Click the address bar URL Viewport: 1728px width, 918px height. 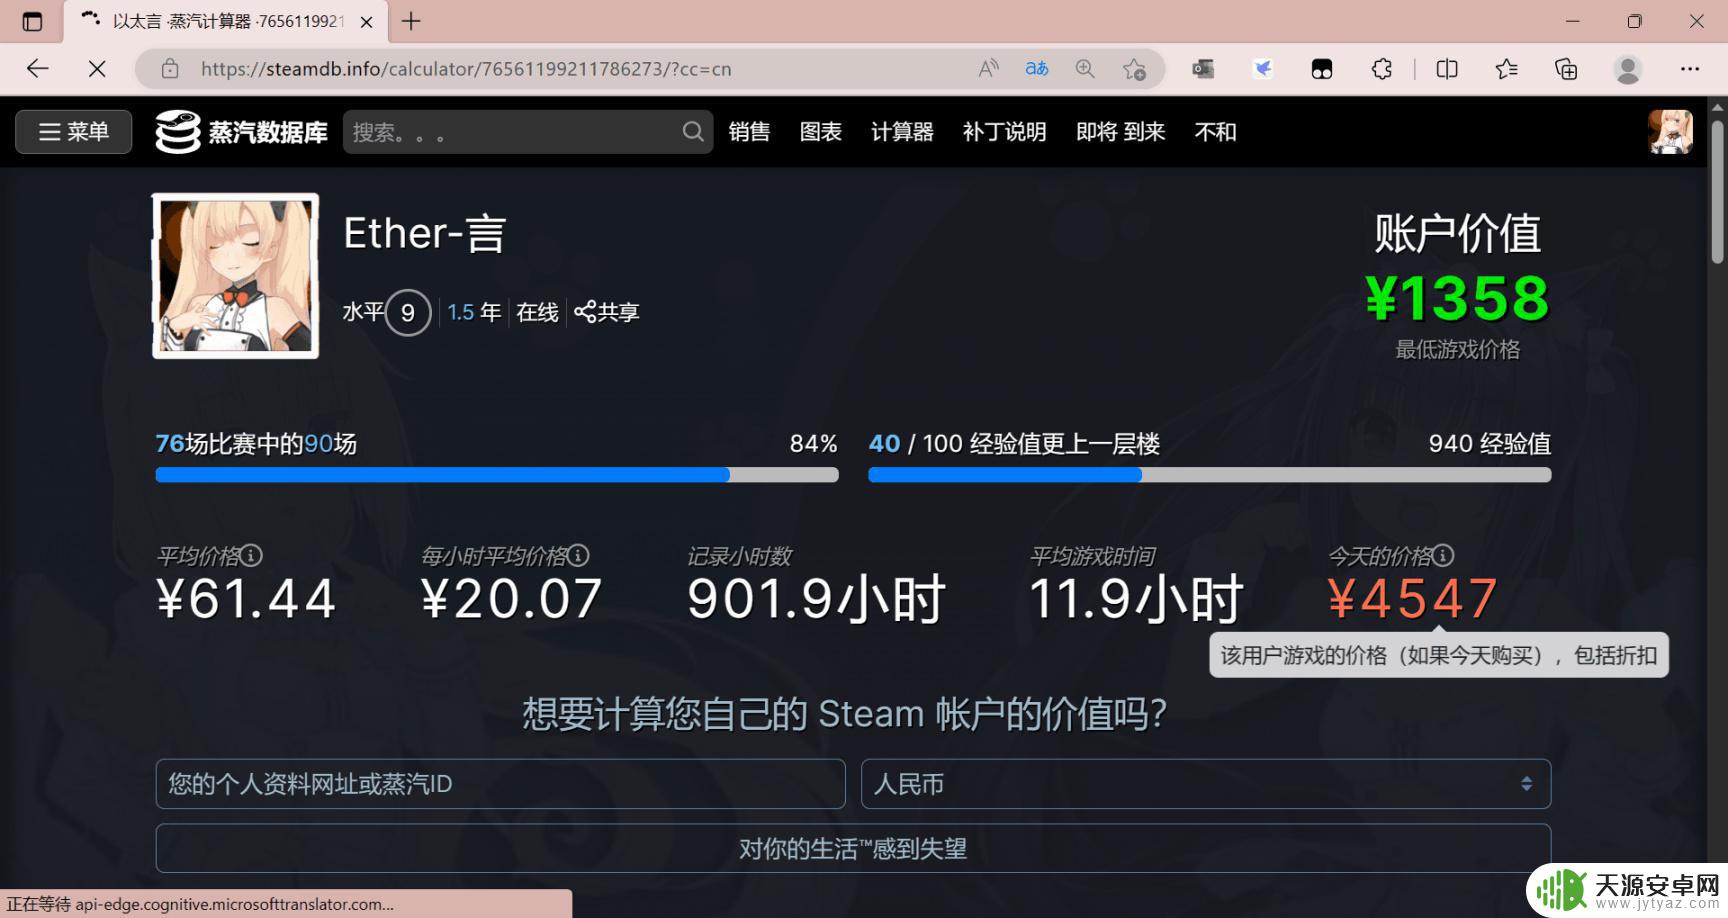point(466,69)
